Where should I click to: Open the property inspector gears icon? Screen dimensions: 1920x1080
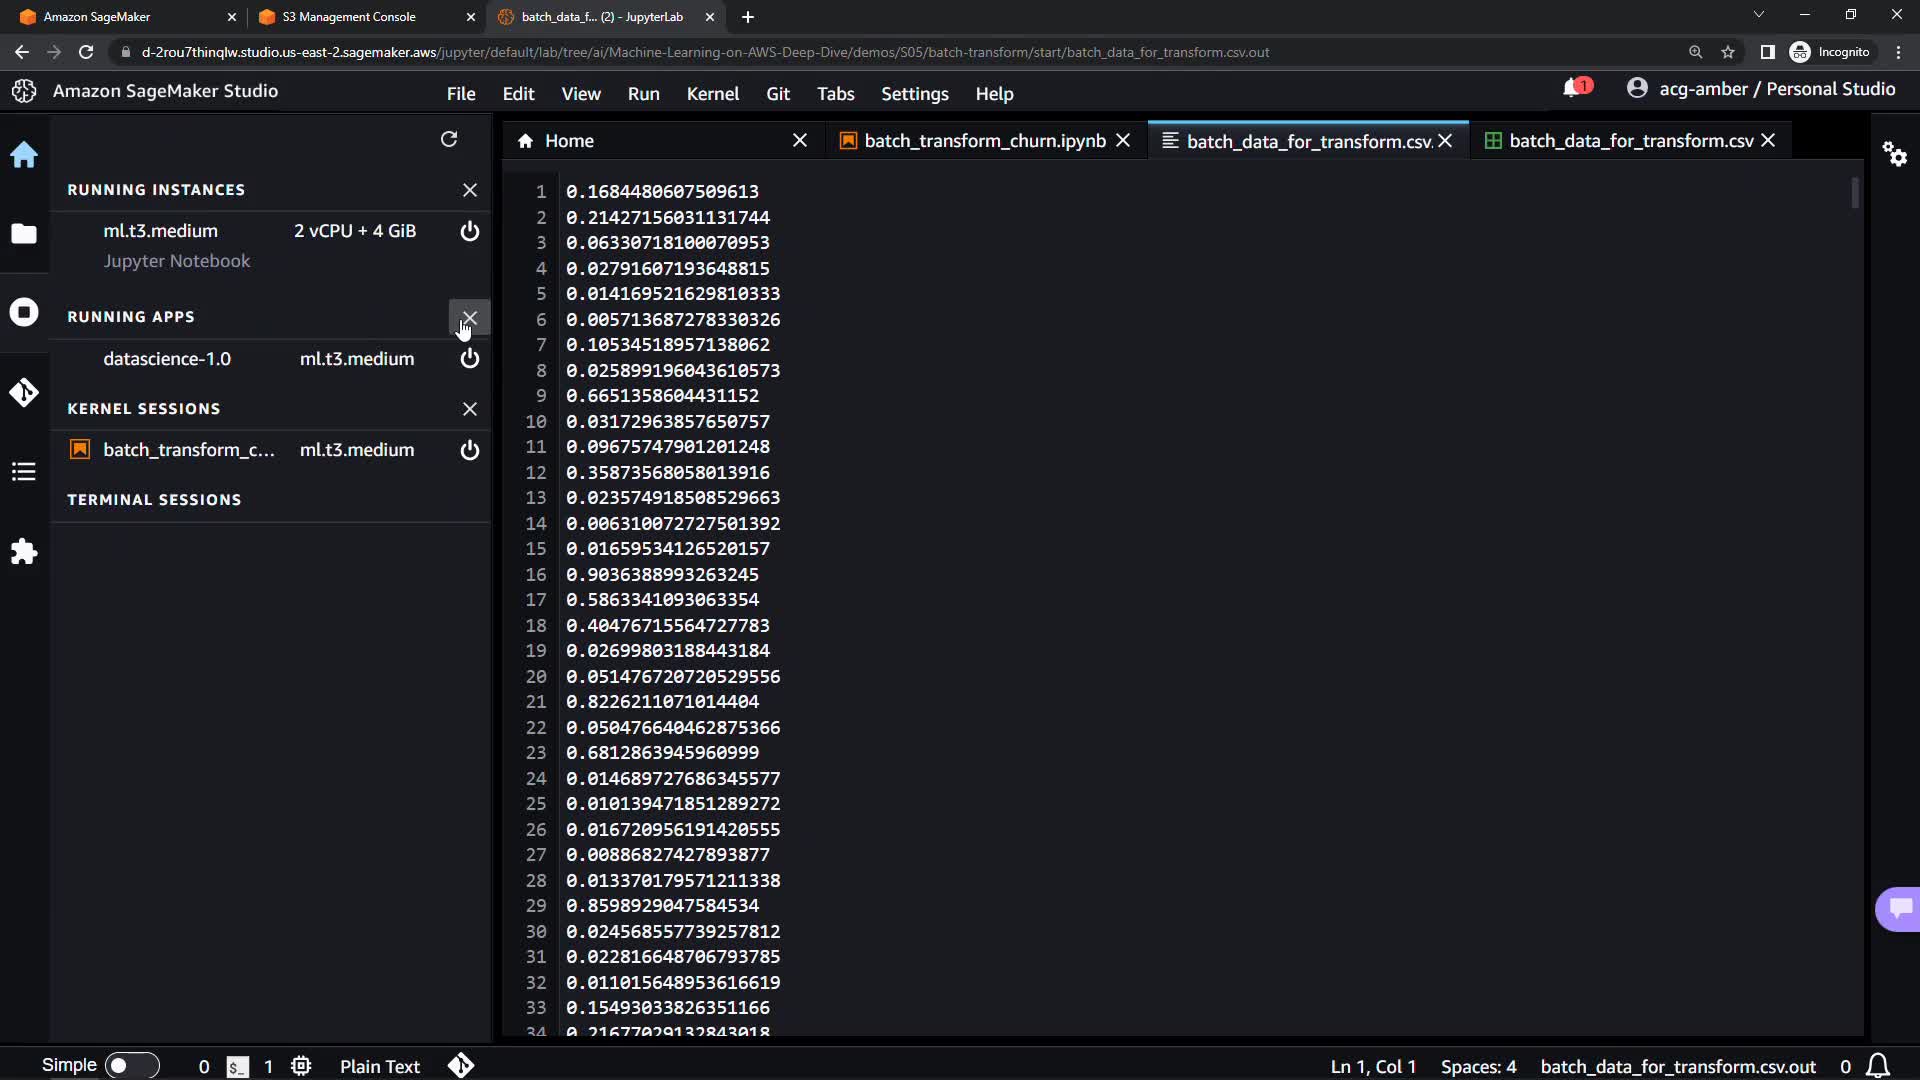1894,154
